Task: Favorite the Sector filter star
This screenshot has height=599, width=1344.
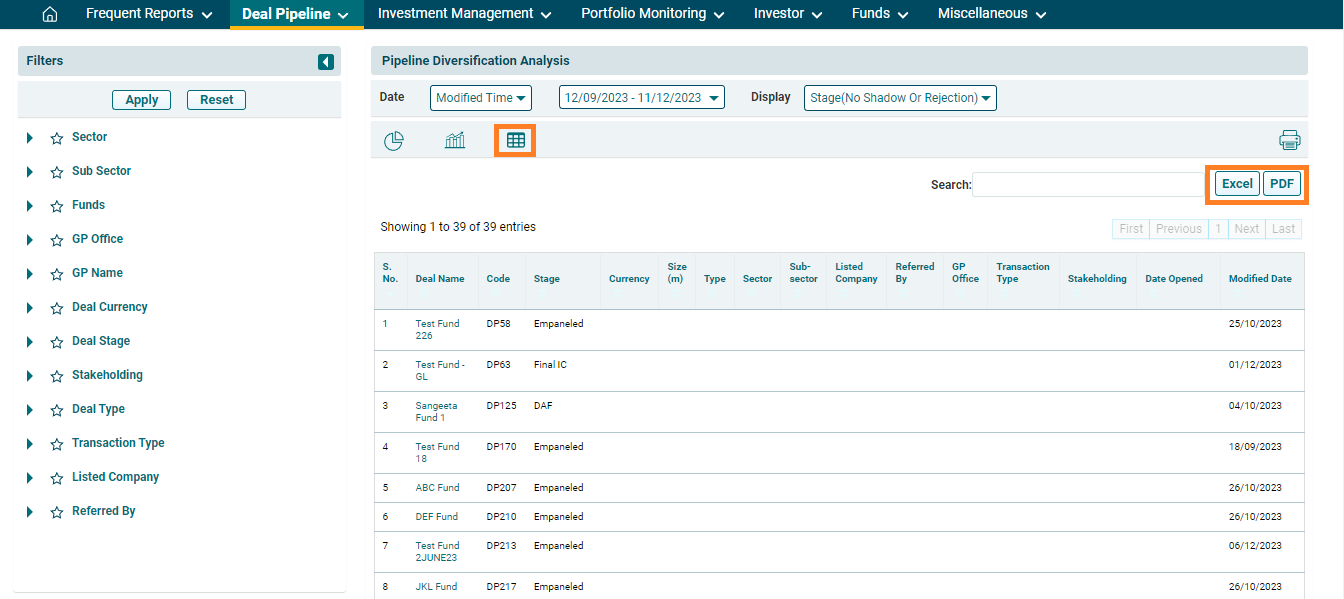Action: [x=57, y=138]
